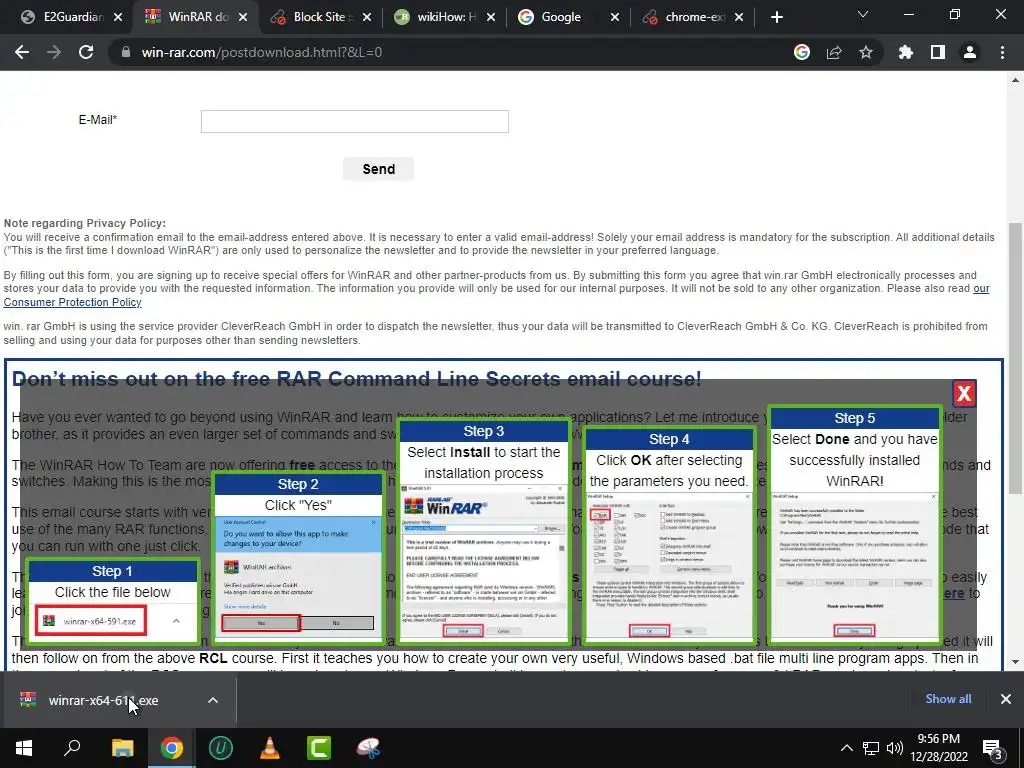This screenshot has height=768, width=1024.
Task: Open the green Camtasia taskbar icon
Action: click(x=319, y=748)
